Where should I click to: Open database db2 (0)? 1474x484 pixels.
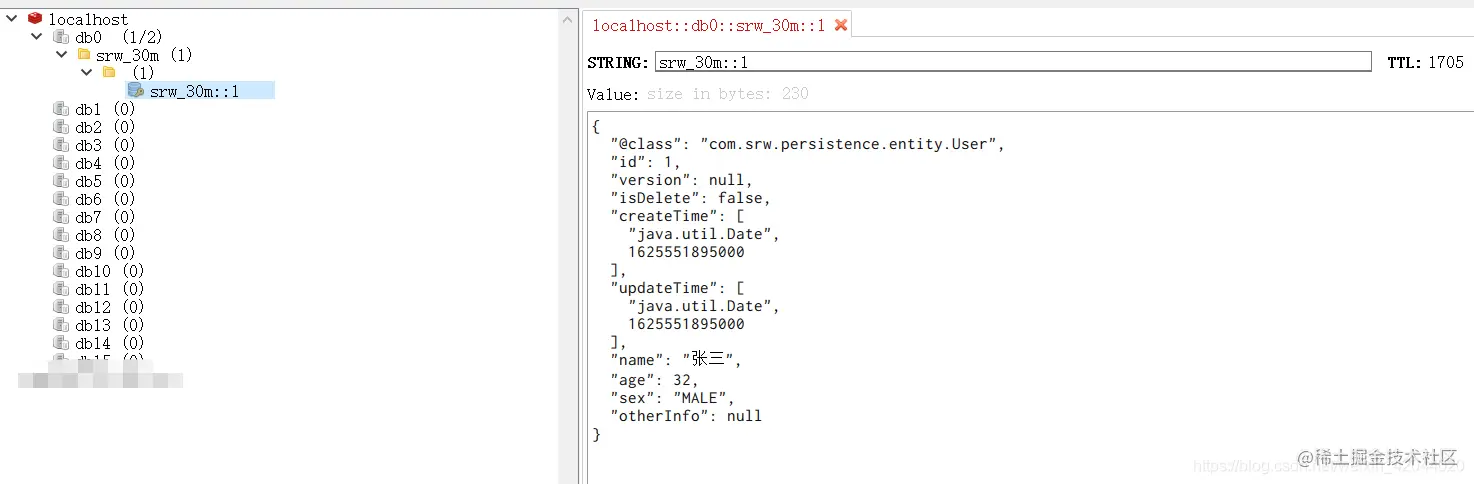(x=105, y=127)
